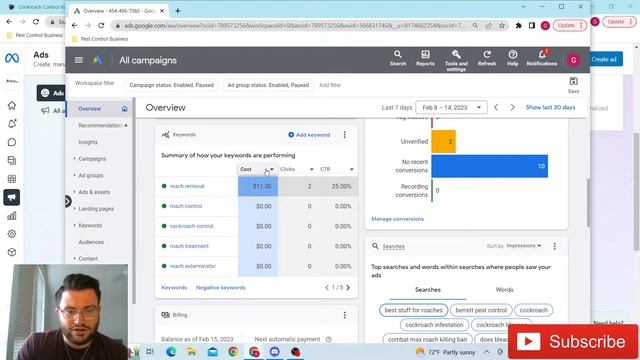Click Add filter
This screenshot has width=640, height=360.
330,85
